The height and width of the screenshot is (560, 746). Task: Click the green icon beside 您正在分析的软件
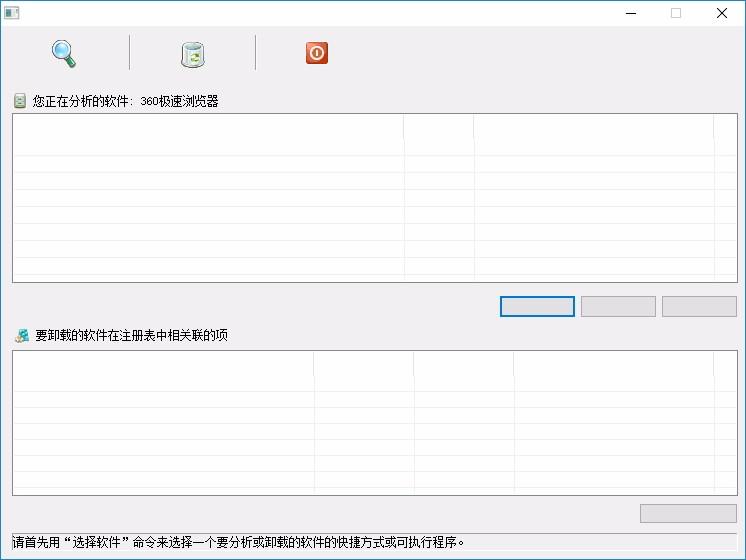click(x=20, y=101)
